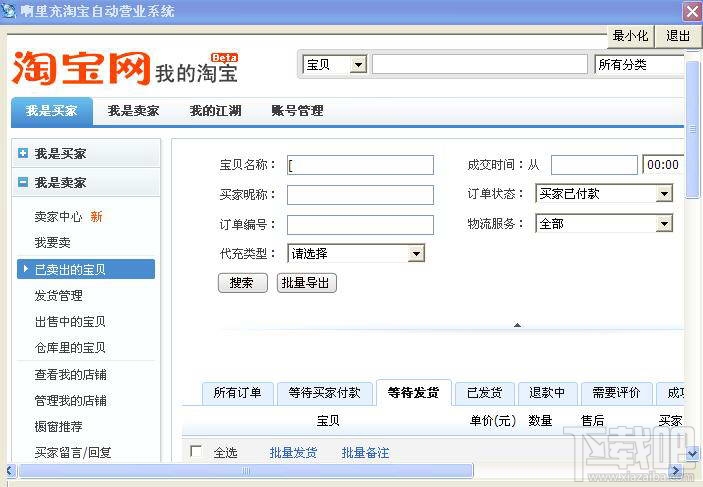Screen dimensions: 703x487
Task: Collapse search panel with the small up arrow
Action: [x=517, y=325]
